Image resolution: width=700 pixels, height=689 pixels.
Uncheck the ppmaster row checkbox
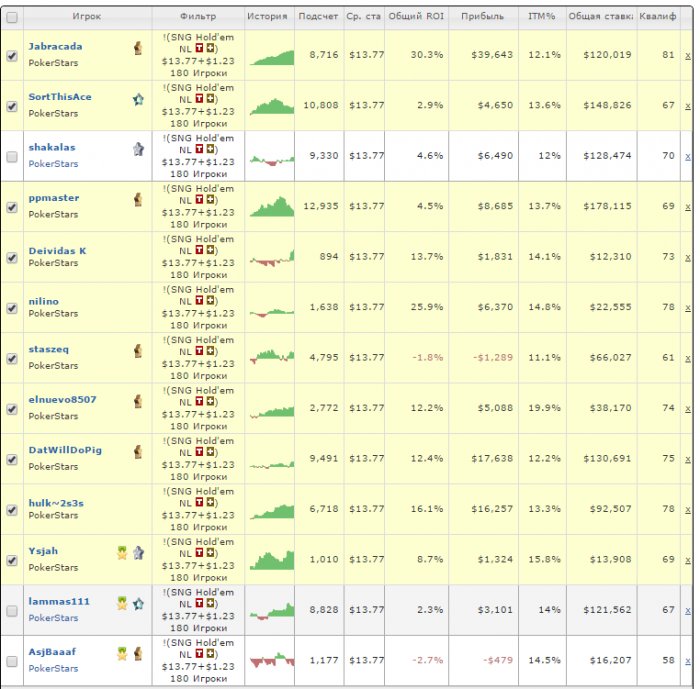click(12, 207)
